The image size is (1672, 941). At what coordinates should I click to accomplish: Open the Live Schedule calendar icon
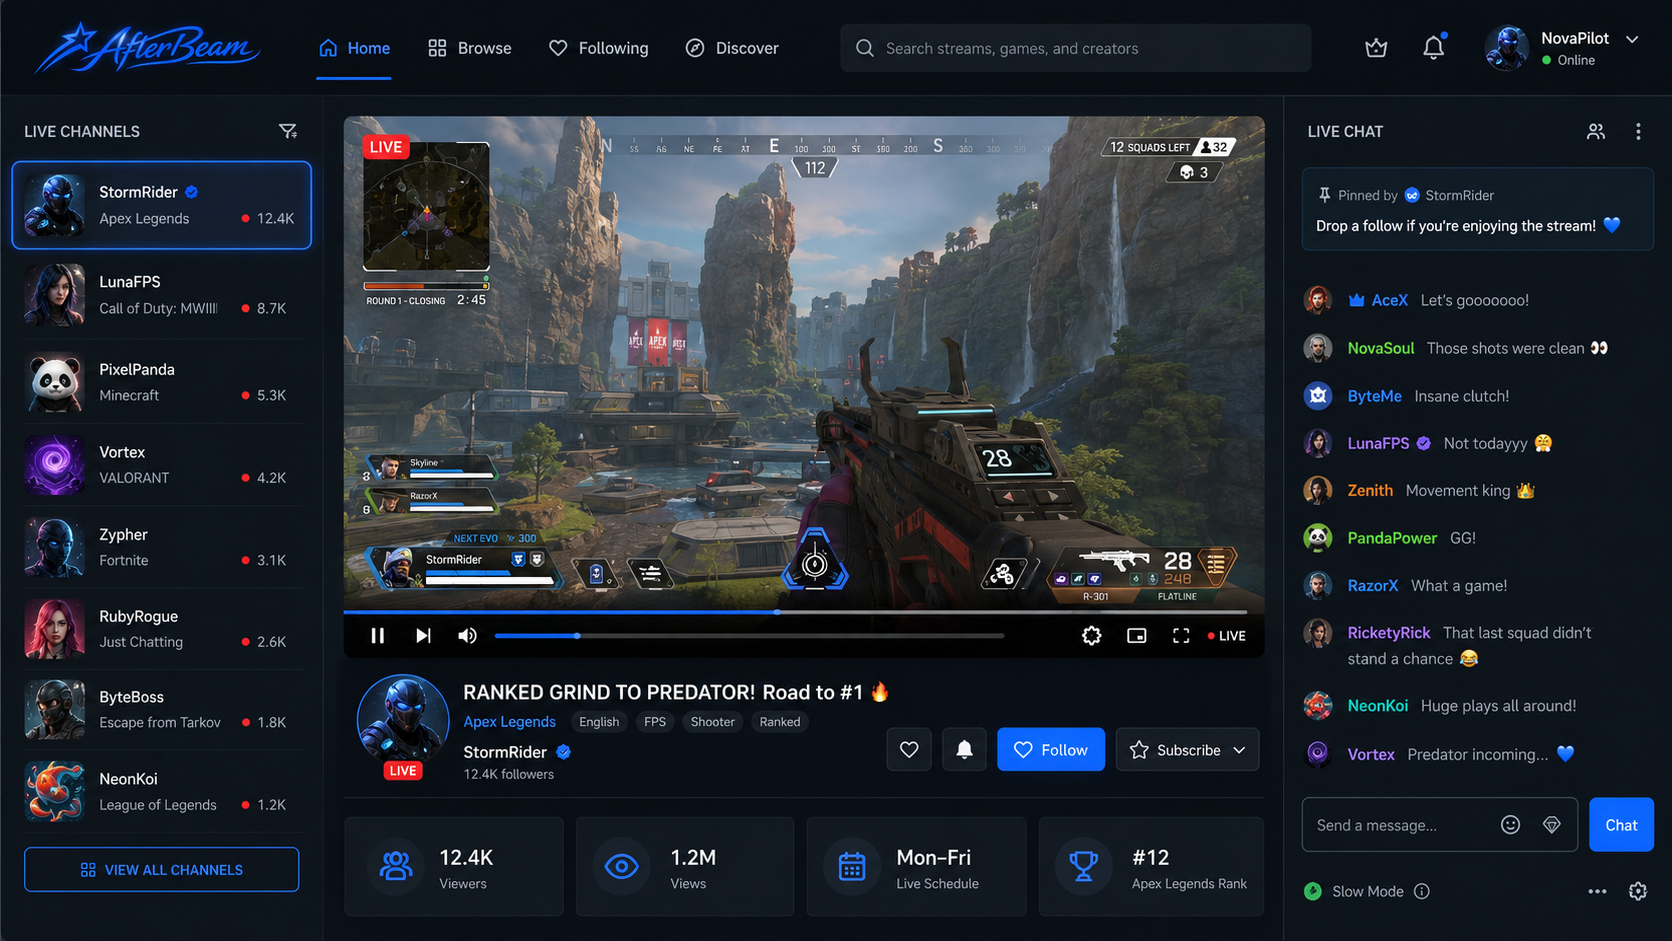[852, 866]
